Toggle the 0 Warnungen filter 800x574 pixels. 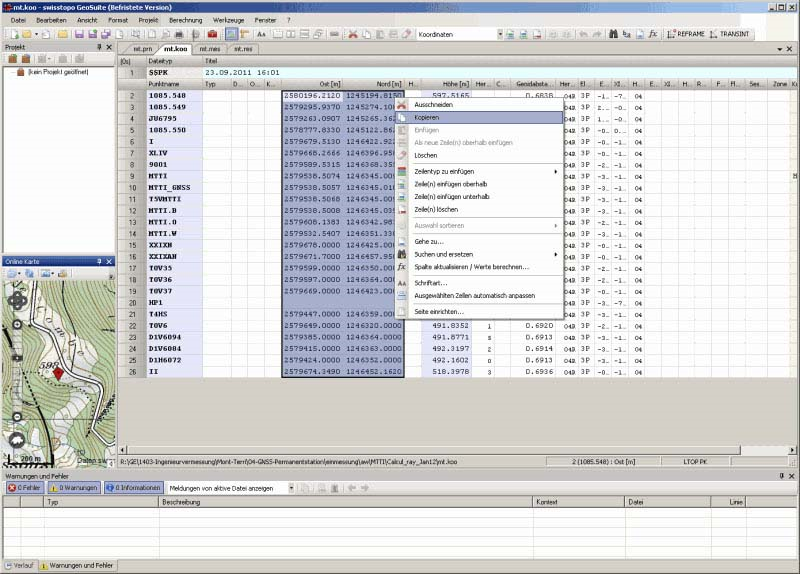[x=73, y=488]
